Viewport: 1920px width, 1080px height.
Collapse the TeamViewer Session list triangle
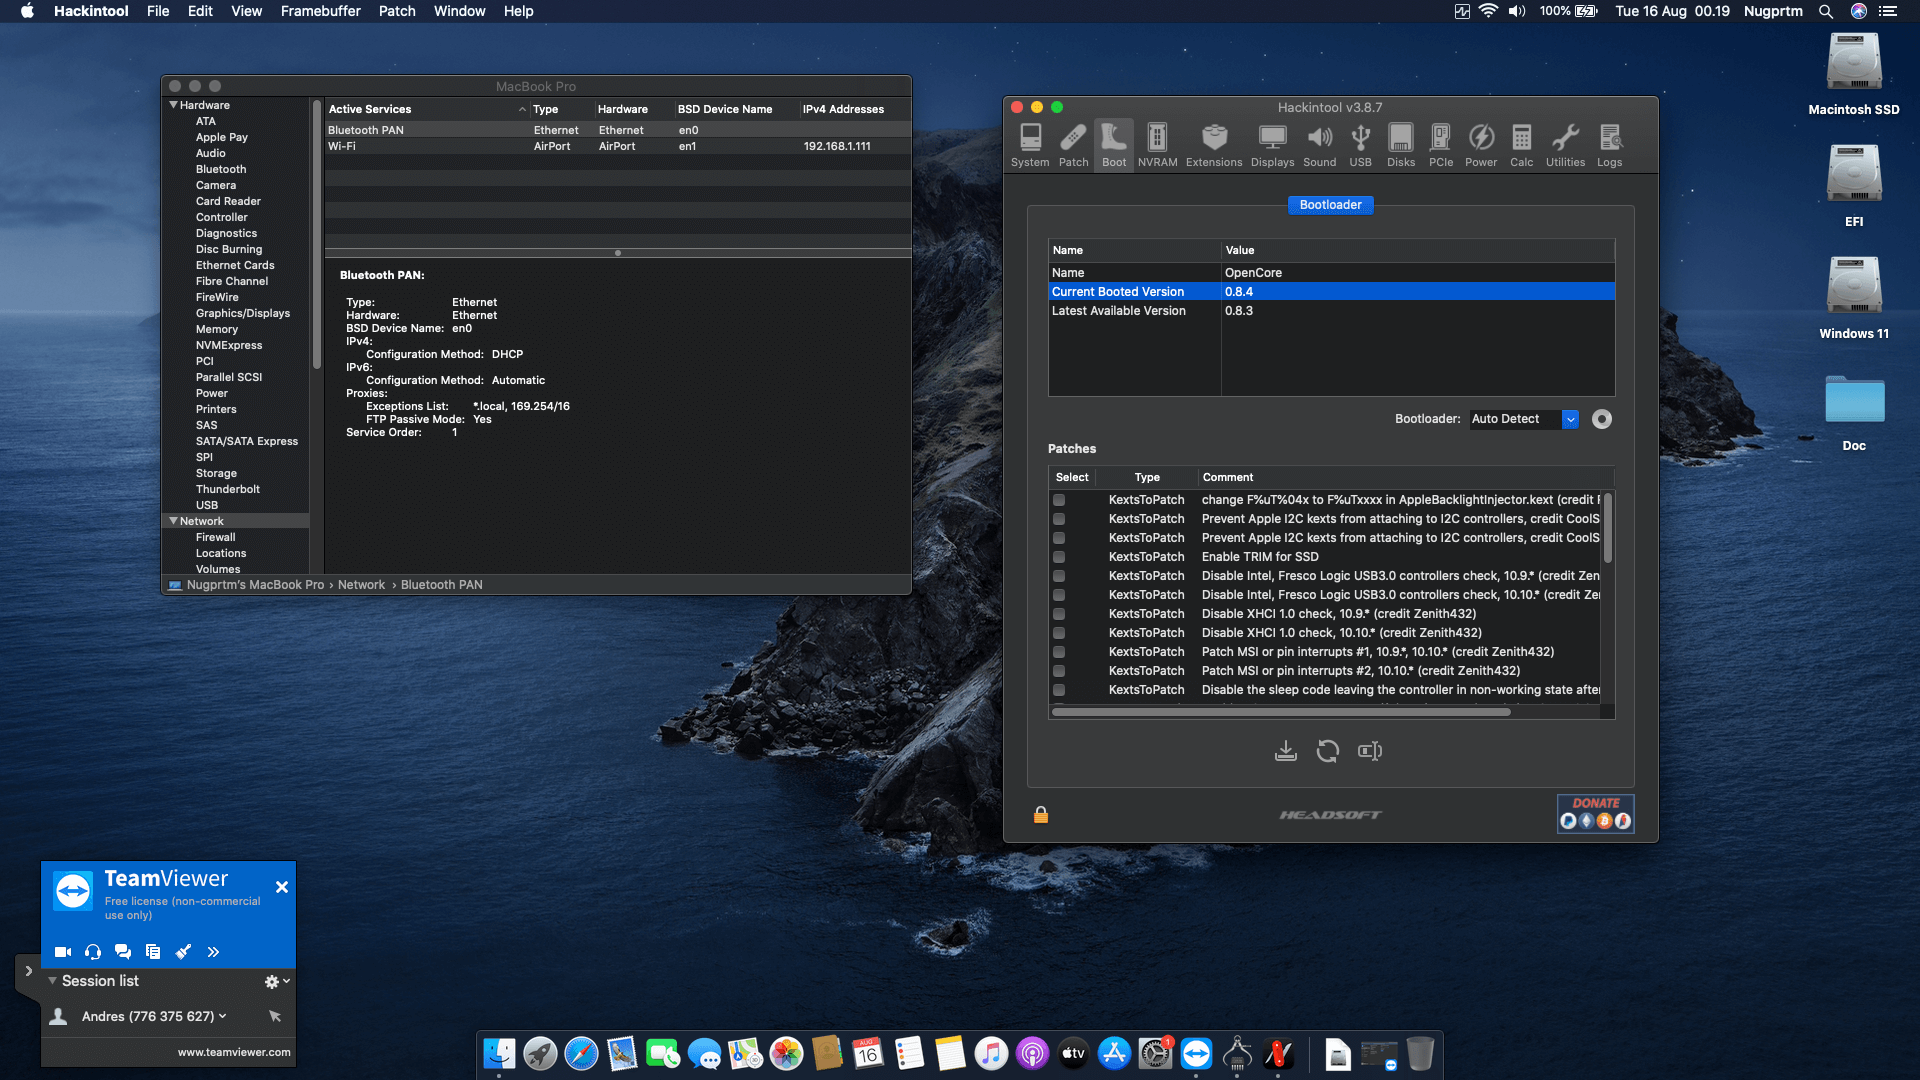(52, 981)
